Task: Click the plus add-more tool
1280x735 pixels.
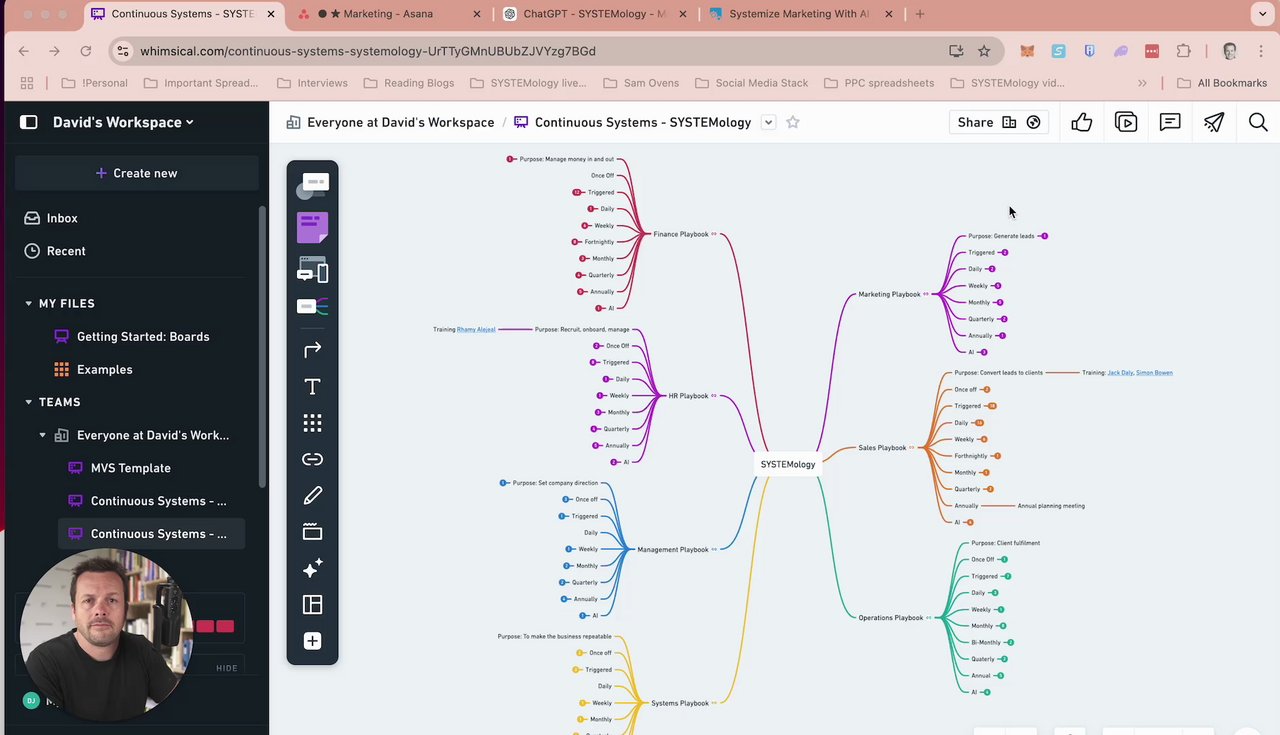Action: pyautogui.click(x=312, y=641)
